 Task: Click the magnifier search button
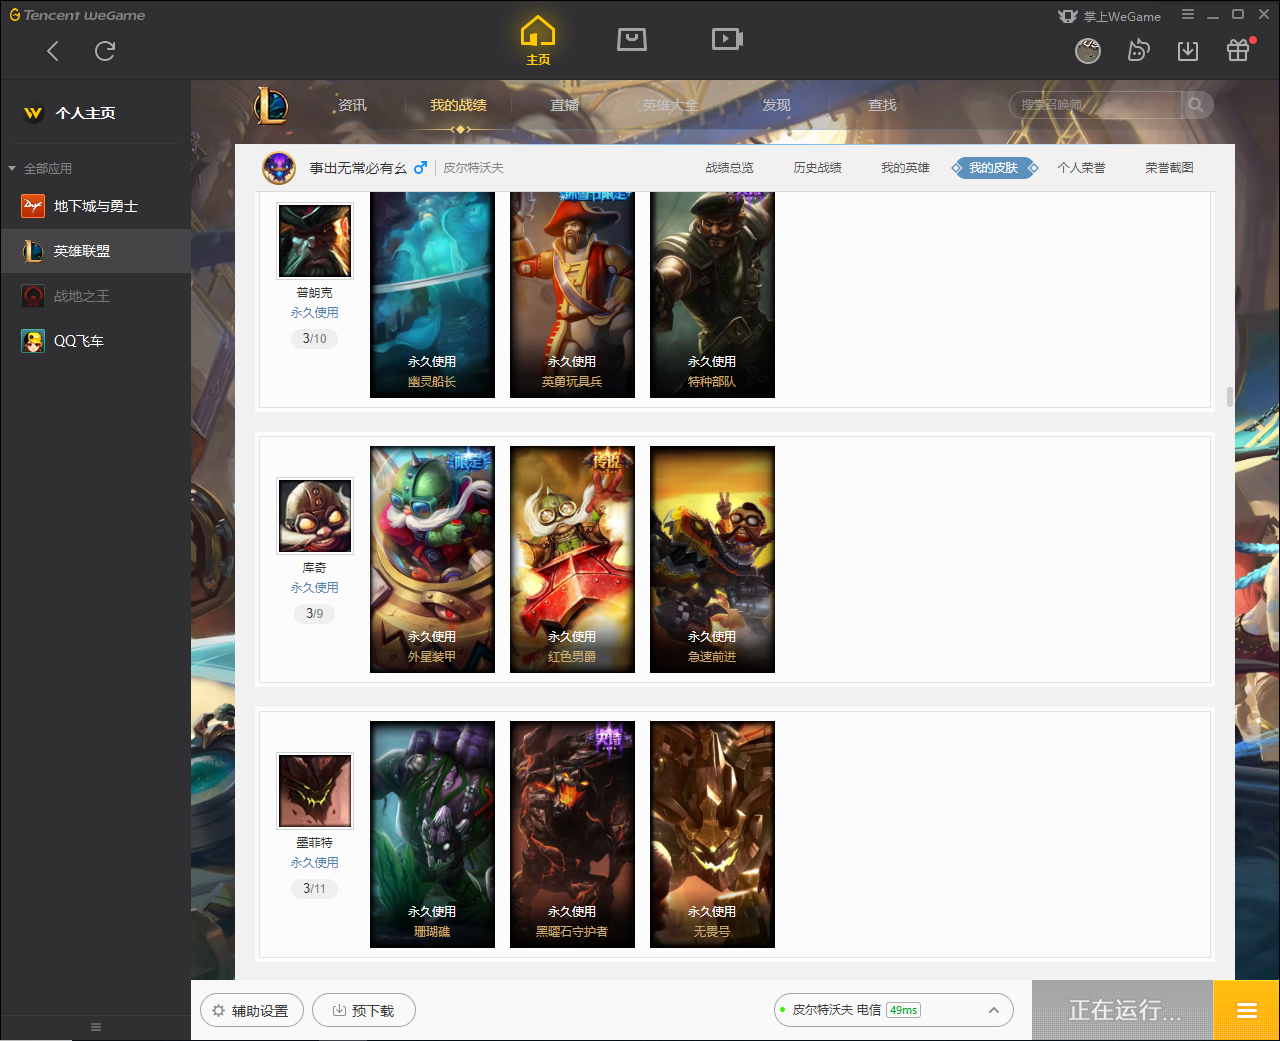point(1197,105)
